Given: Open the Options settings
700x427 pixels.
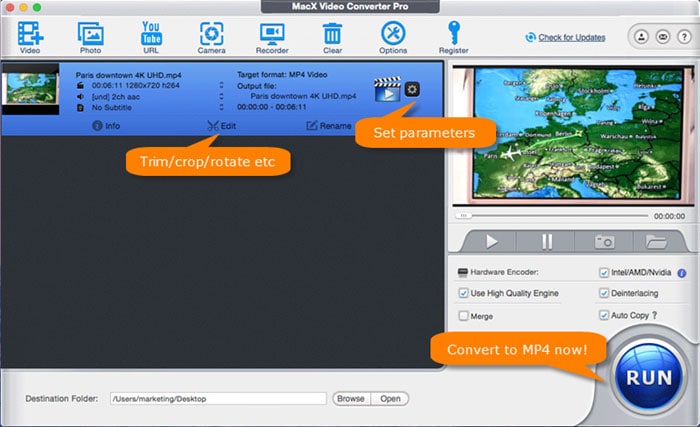Looking at the screenshot, I should point(393,38).
